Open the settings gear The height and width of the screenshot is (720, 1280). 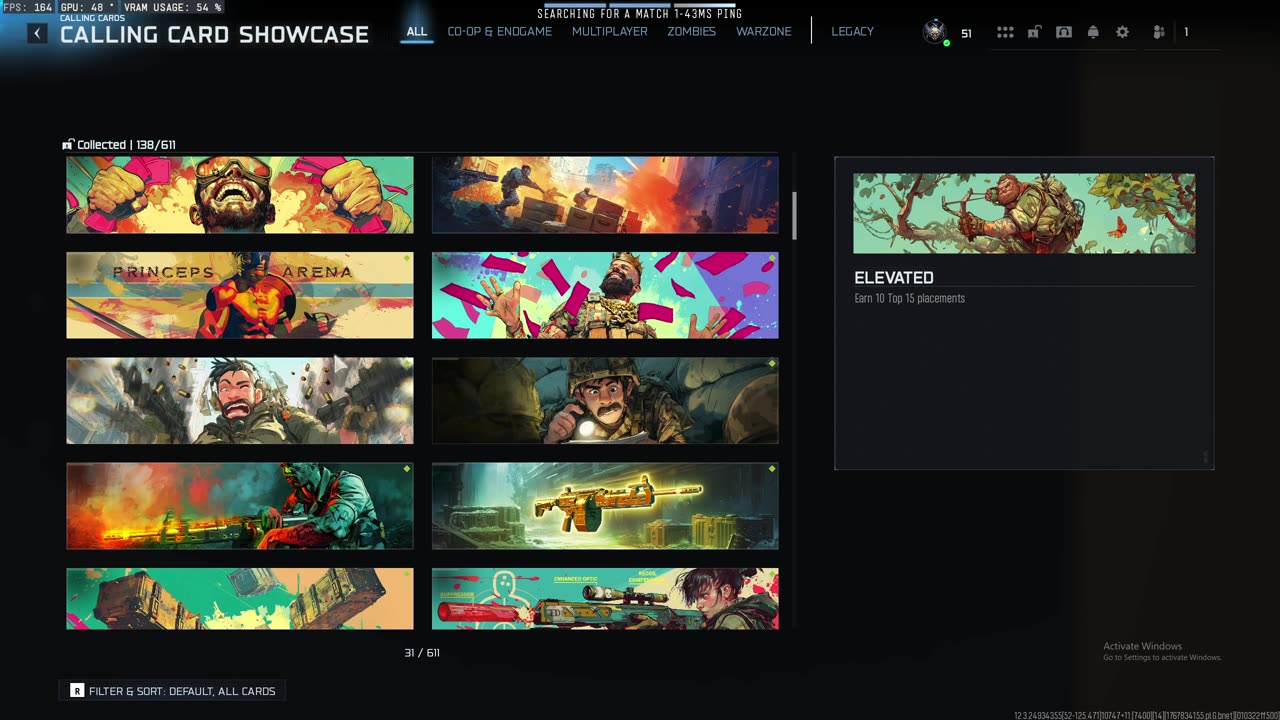1122,32
